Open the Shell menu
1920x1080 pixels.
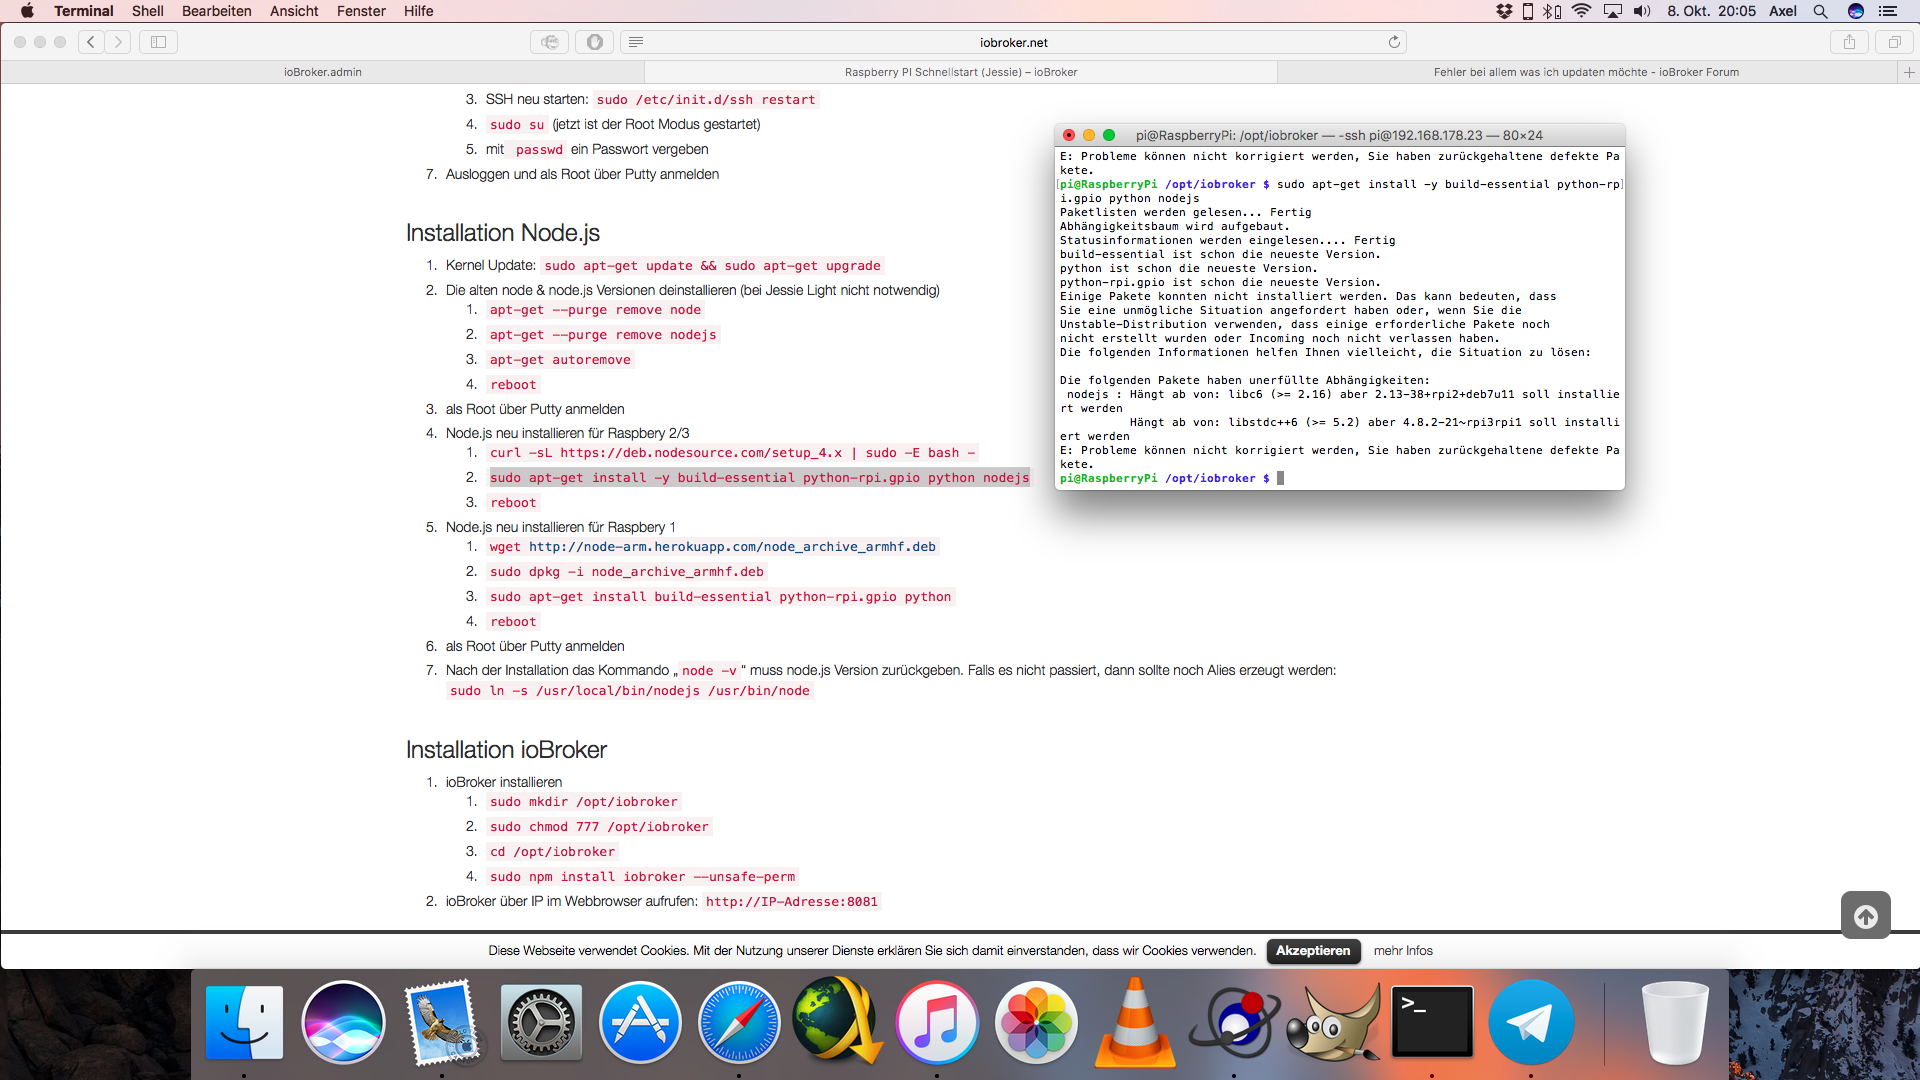(x=147, y=11)
